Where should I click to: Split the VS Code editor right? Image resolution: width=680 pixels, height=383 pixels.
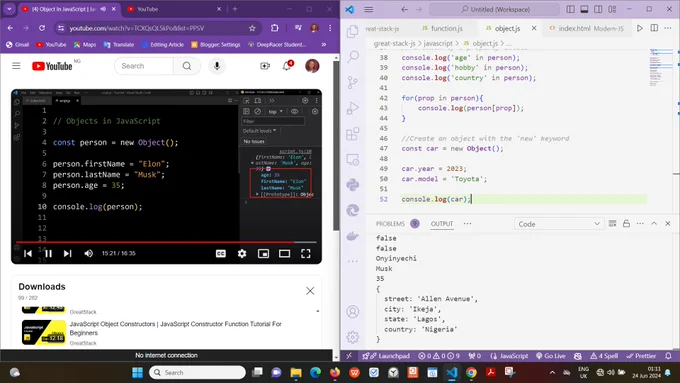(x=654, y=28)
